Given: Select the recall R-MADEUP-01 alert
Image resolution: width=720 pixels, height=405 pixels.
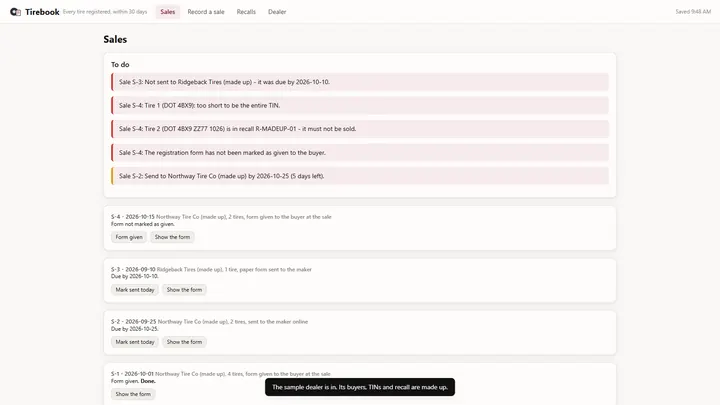Looking at the screenshot, I should pos(360,129).
